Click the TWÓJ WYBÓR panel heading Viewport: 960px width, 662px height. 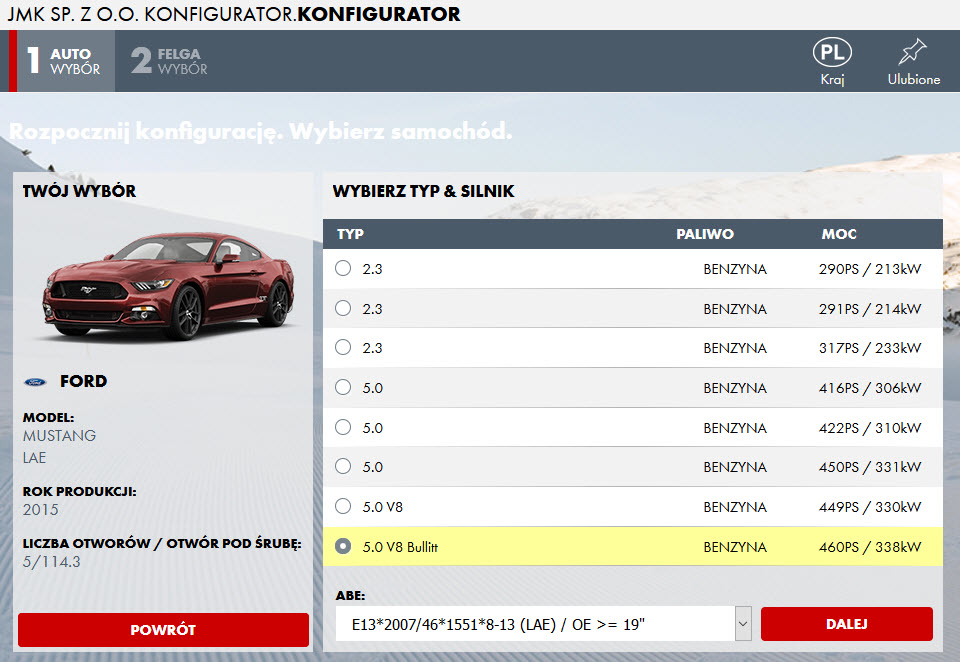pos(79,191)
